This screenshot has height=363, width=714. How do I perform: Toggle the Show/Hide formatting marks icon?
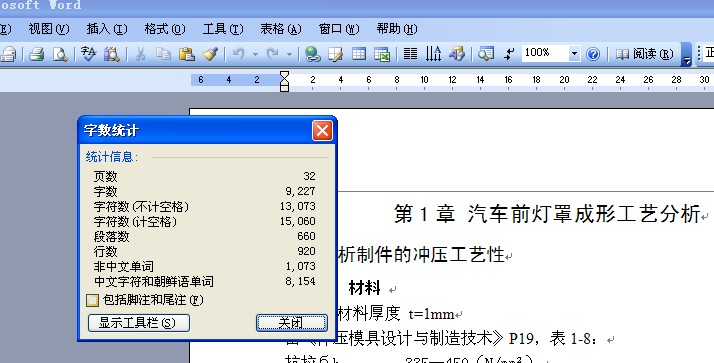509,54
